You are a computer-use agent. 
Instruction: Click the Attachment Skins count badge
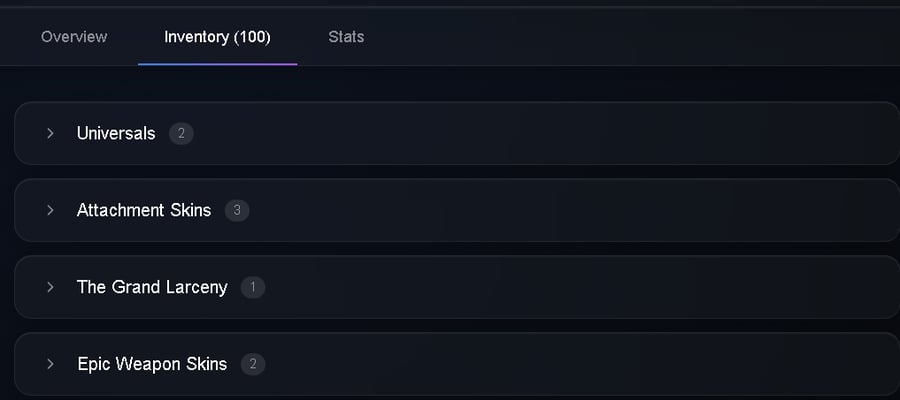pos(237,211)
